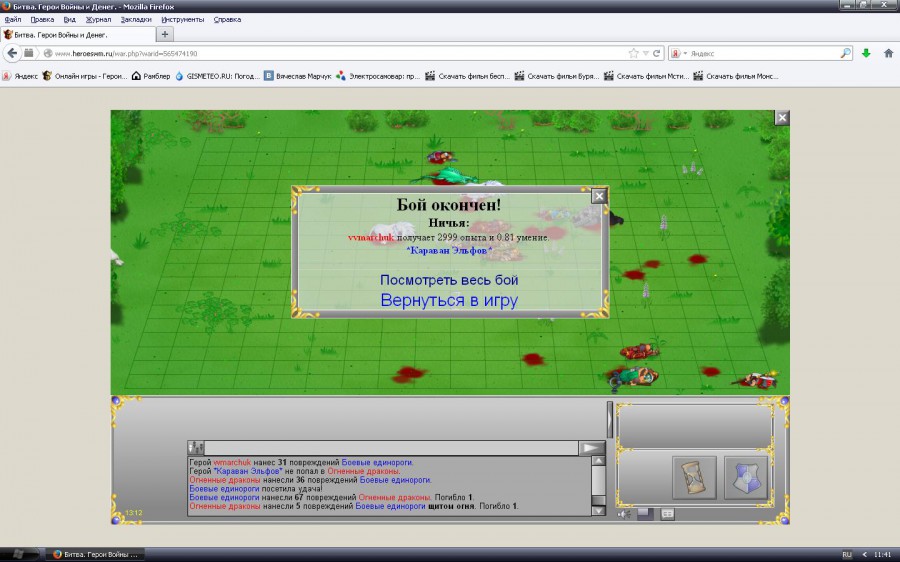Image resolution: width=900 pixels, height=562 pixels.
Task: Click the upper panel scrollbar handle
Action: pyautogui.click(x=610, y=420)
